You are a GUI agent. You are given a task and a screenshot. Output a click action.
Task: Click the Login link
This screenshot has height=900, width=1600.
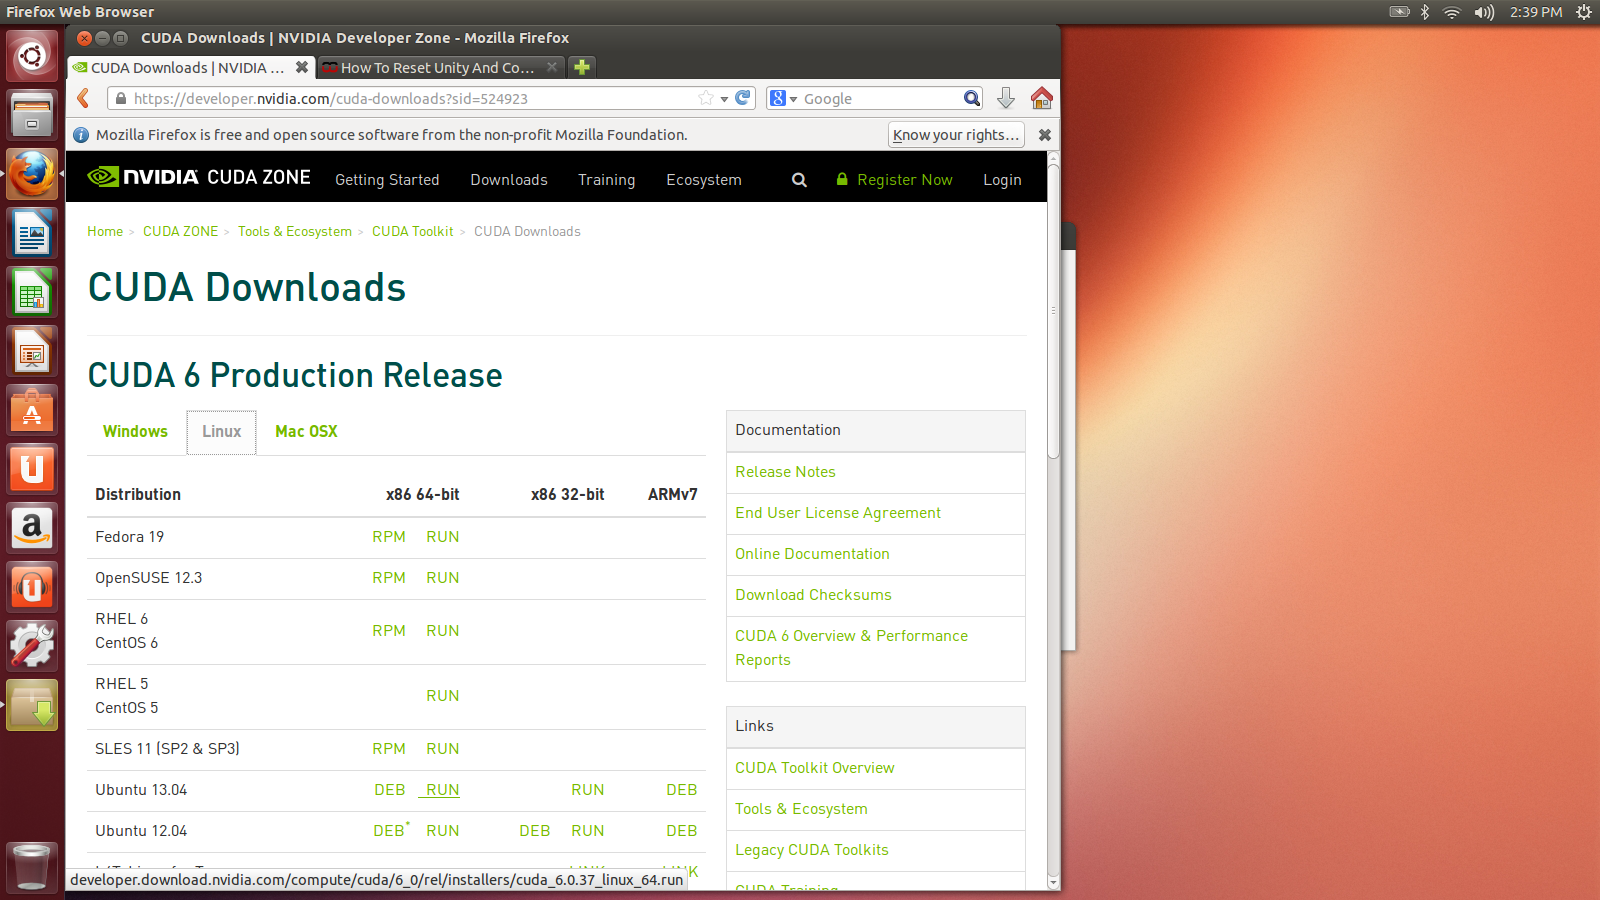pyautogui.click(x=1002, y=180)
